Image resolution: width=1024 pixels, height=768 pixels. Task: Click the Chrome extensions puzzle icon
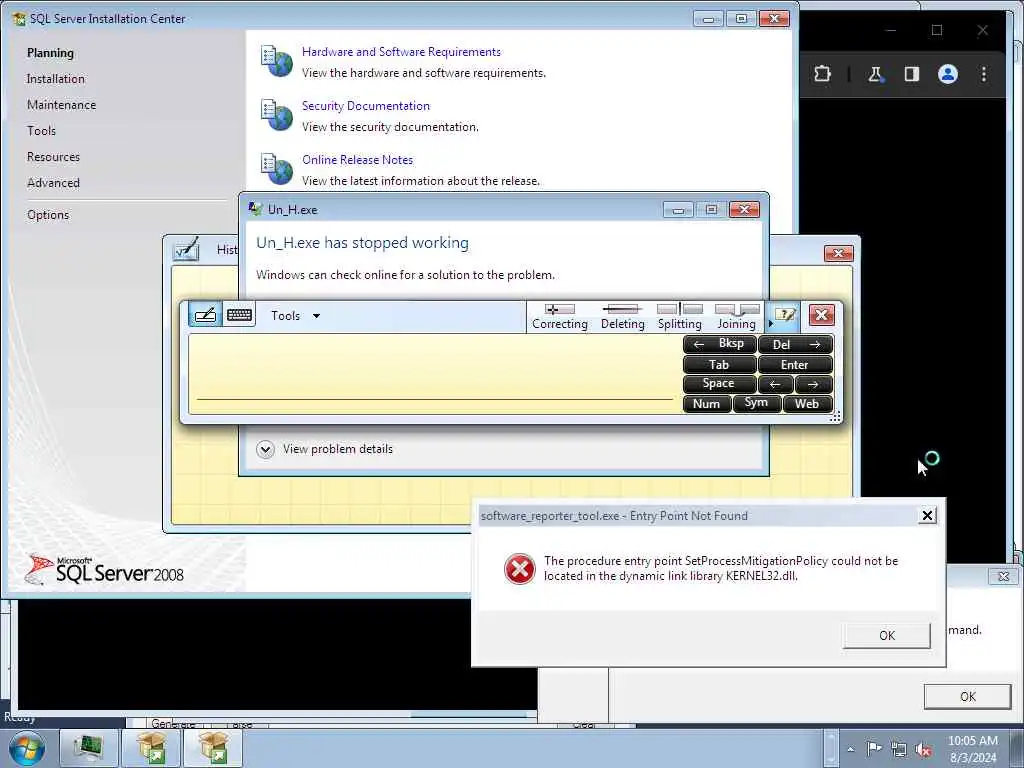(x=822, y=74)
